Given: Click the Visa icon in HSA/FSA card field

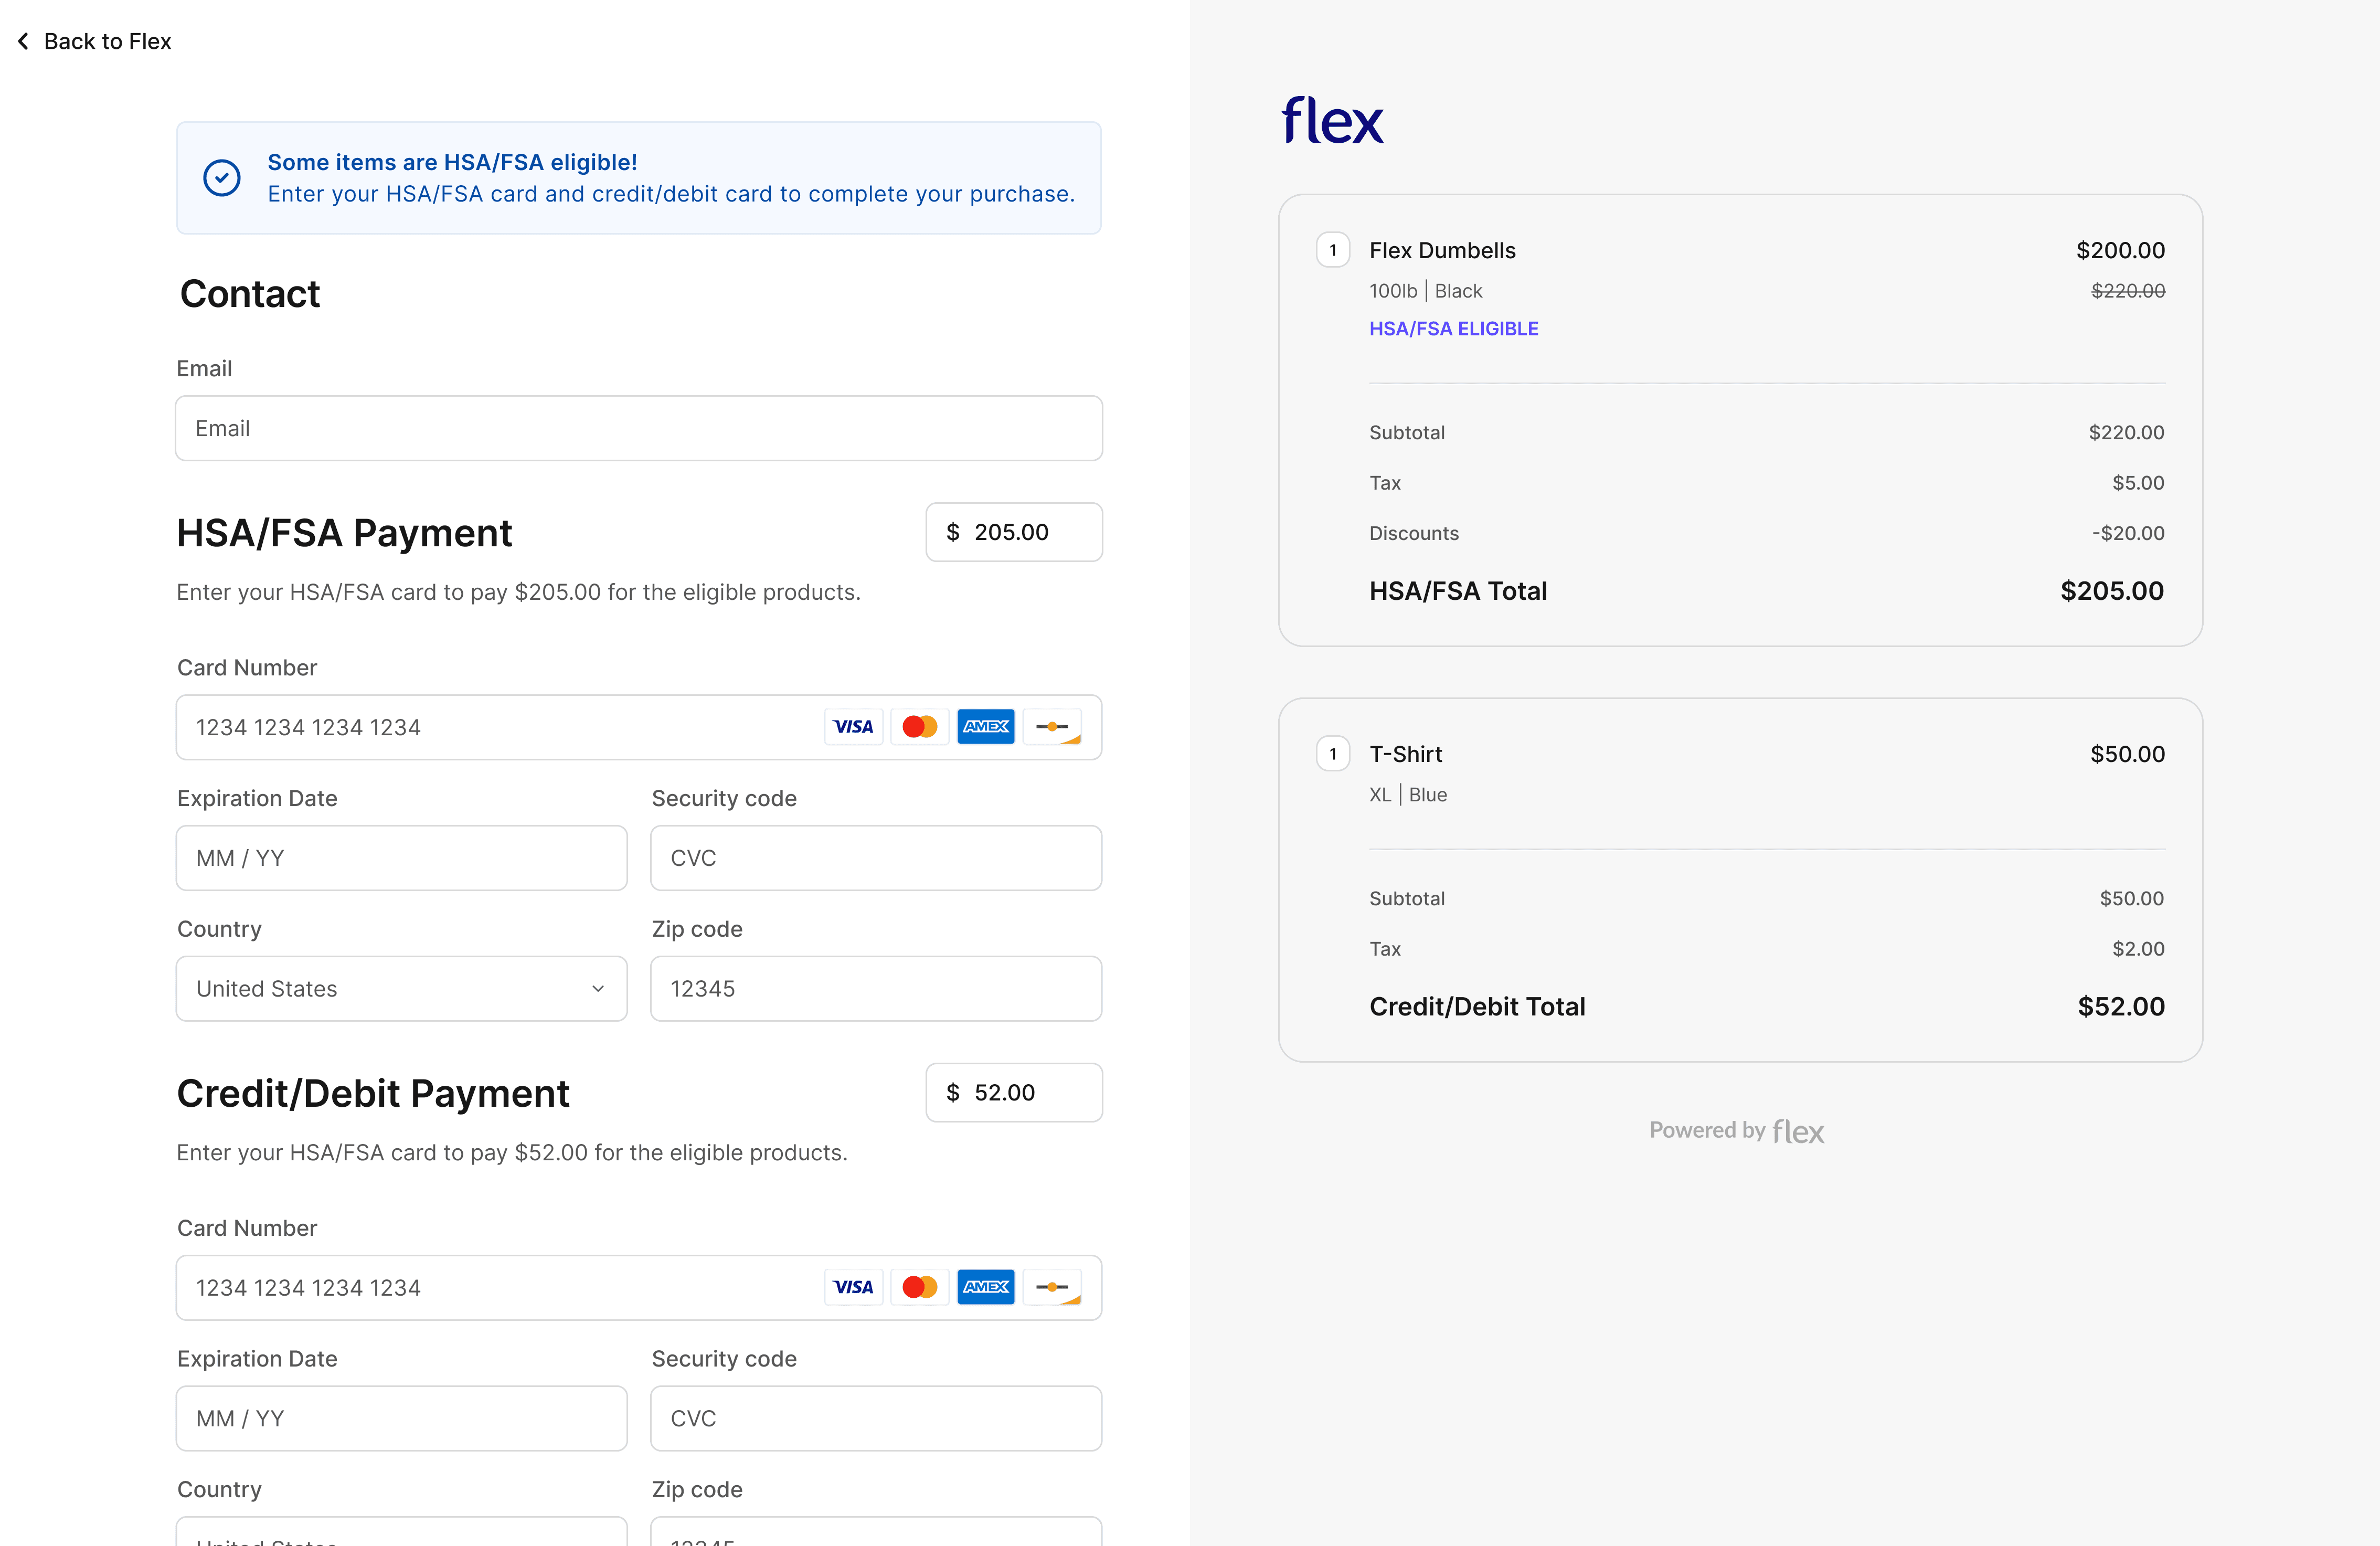Looking at the screenshot, I should [x=853, y=727].
